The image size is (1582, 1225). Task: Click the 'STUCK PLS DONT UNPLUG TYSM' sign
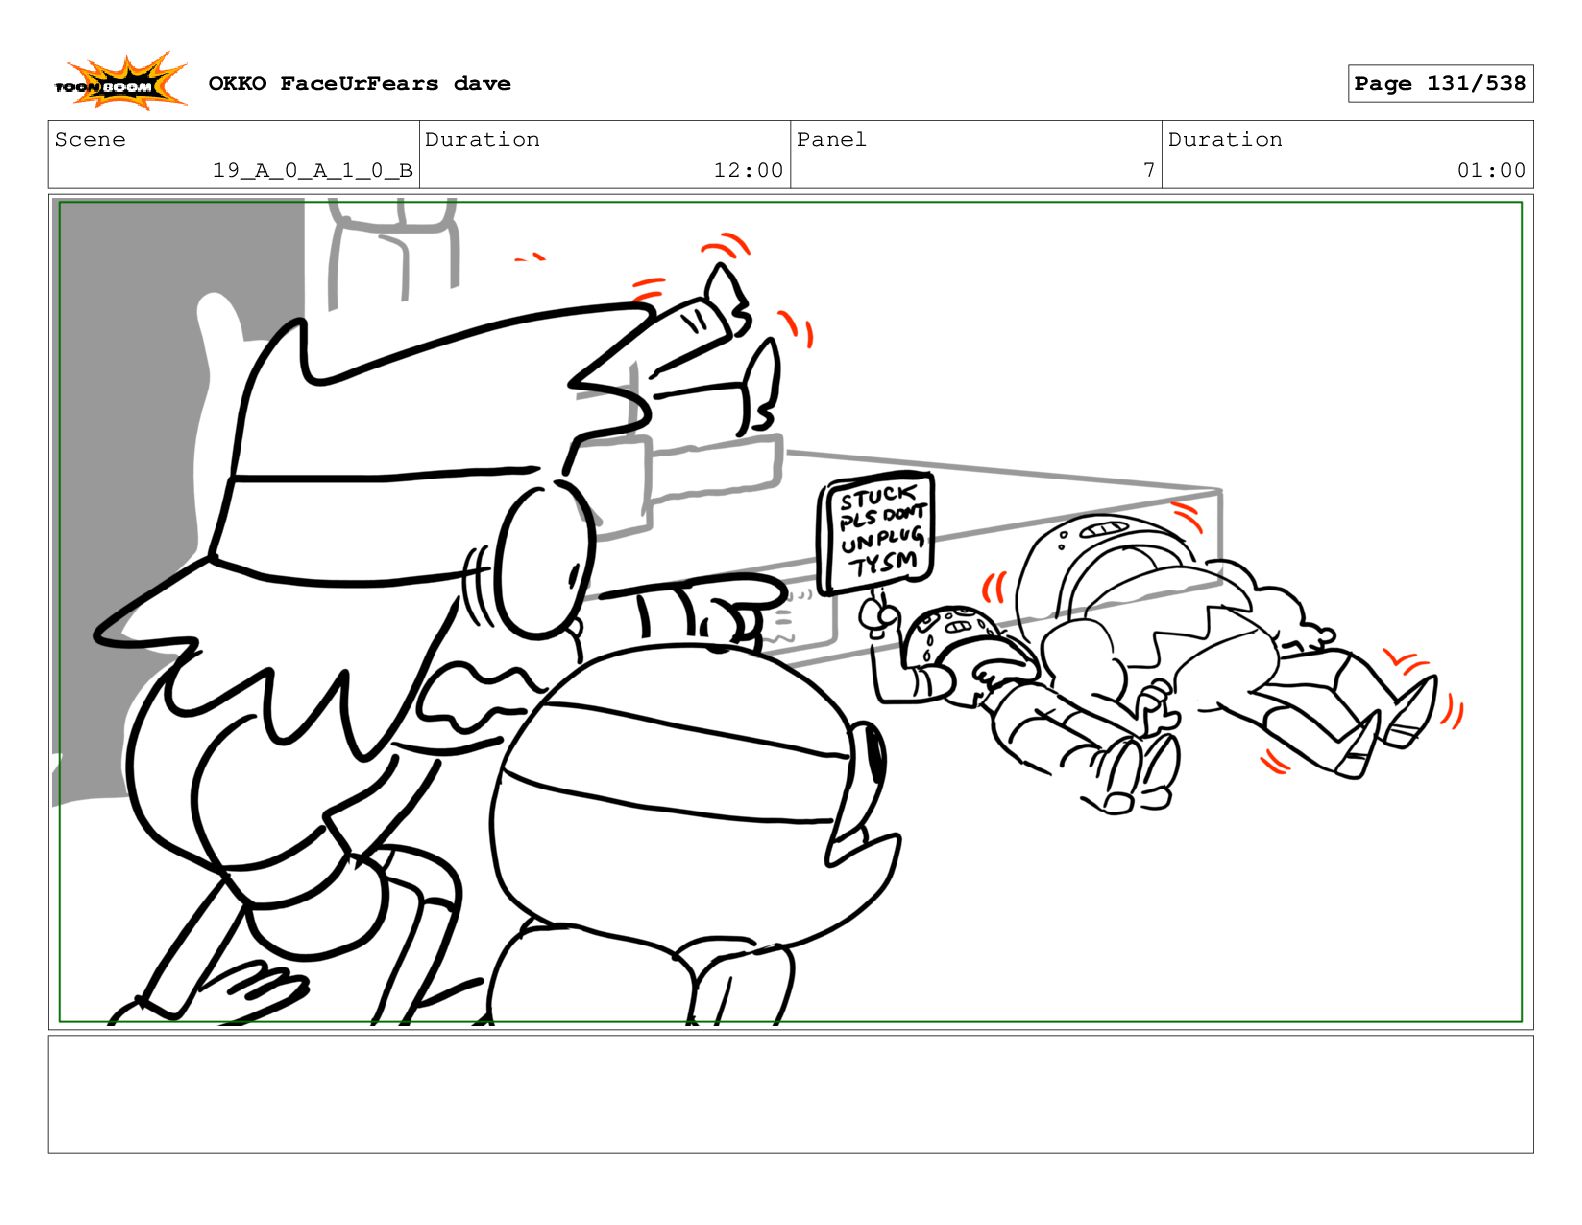coord(876,534)
